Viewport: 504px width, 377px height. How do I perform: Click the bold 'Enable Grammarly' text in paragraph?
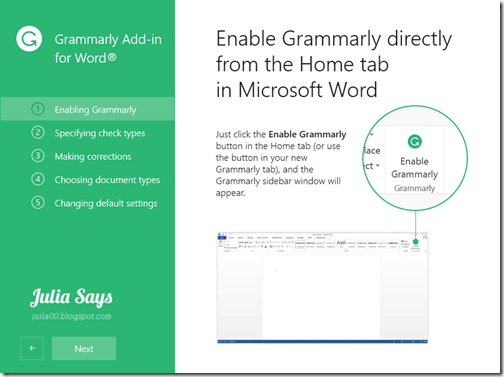click(x=307, y=134)
